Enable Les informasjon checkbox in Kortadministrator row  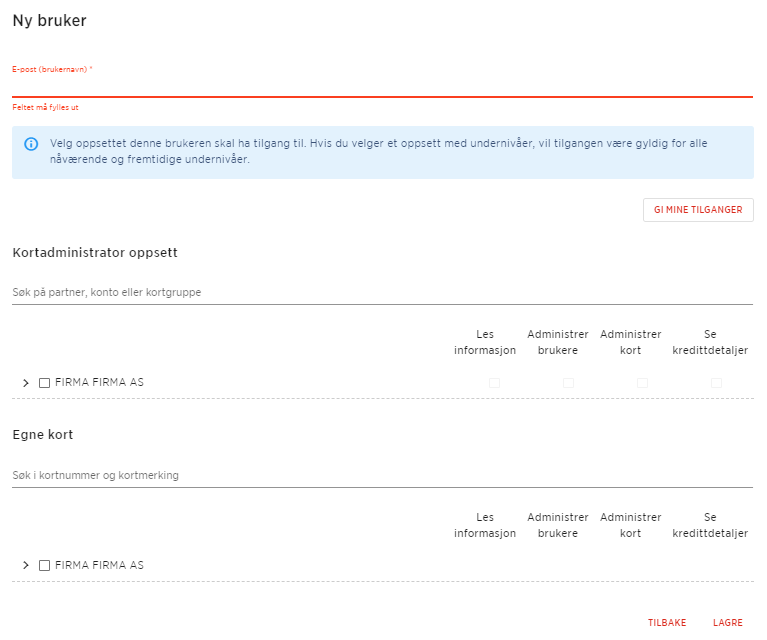pos(494,383)
